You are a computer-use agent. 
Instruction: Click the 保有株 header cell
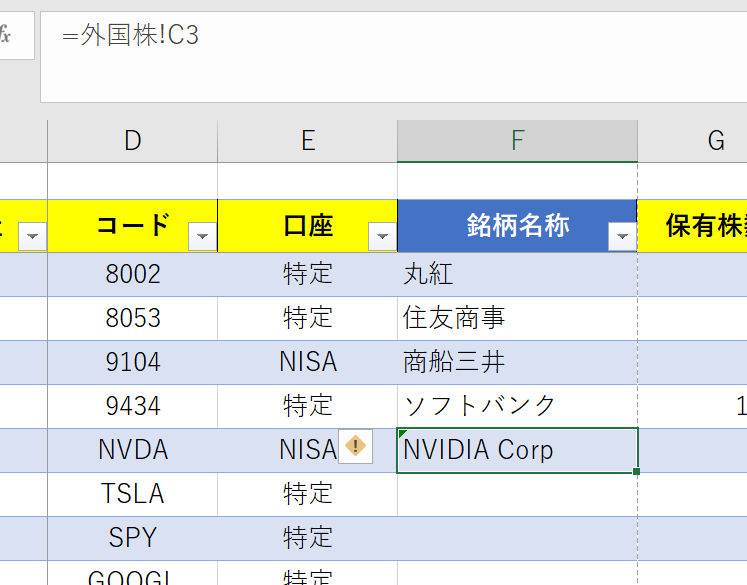point(693,226)
